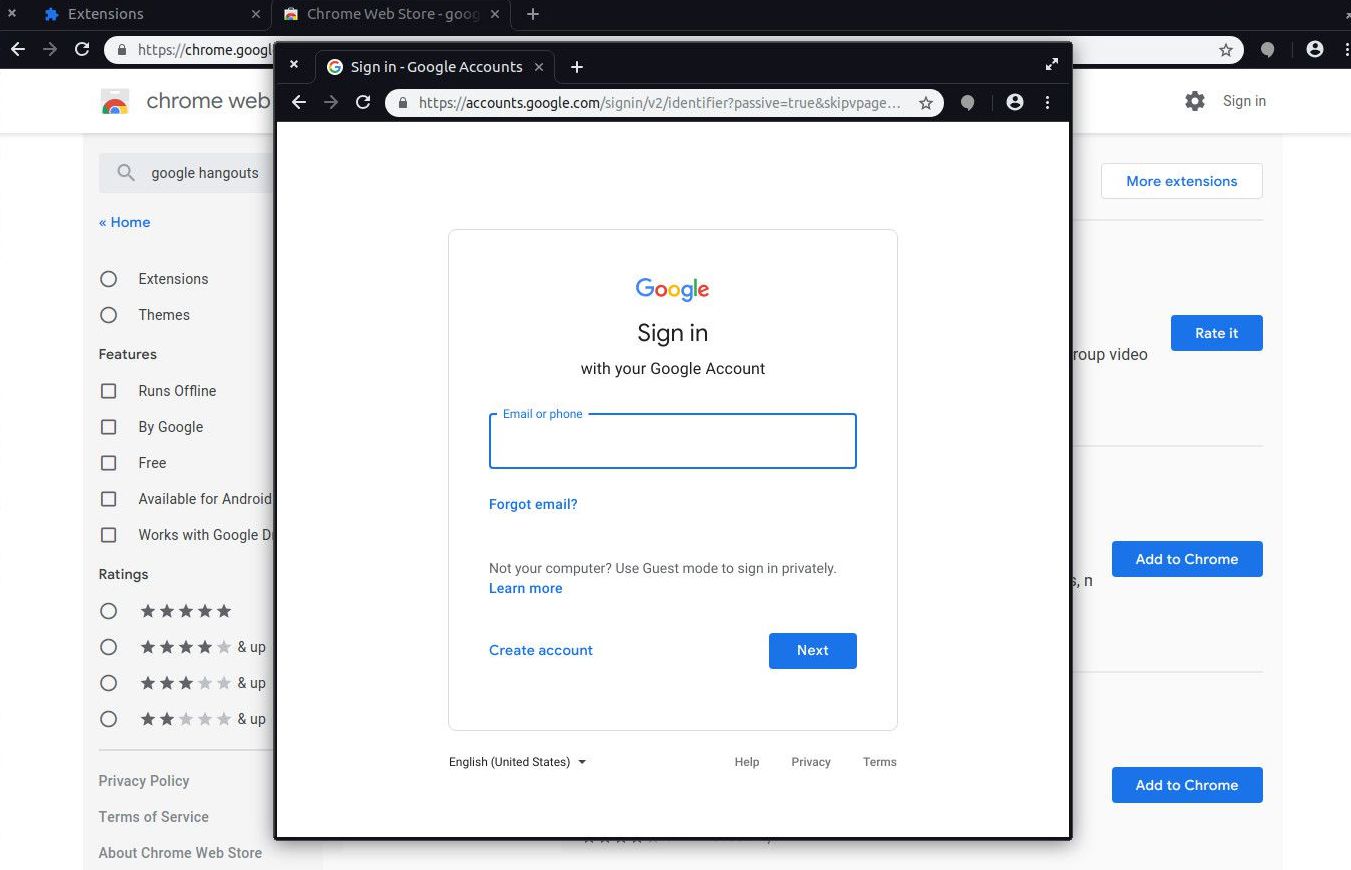Open Terms of Service sidebar link
This screenshot has height=870, width=1351.
tap(153, 817)
